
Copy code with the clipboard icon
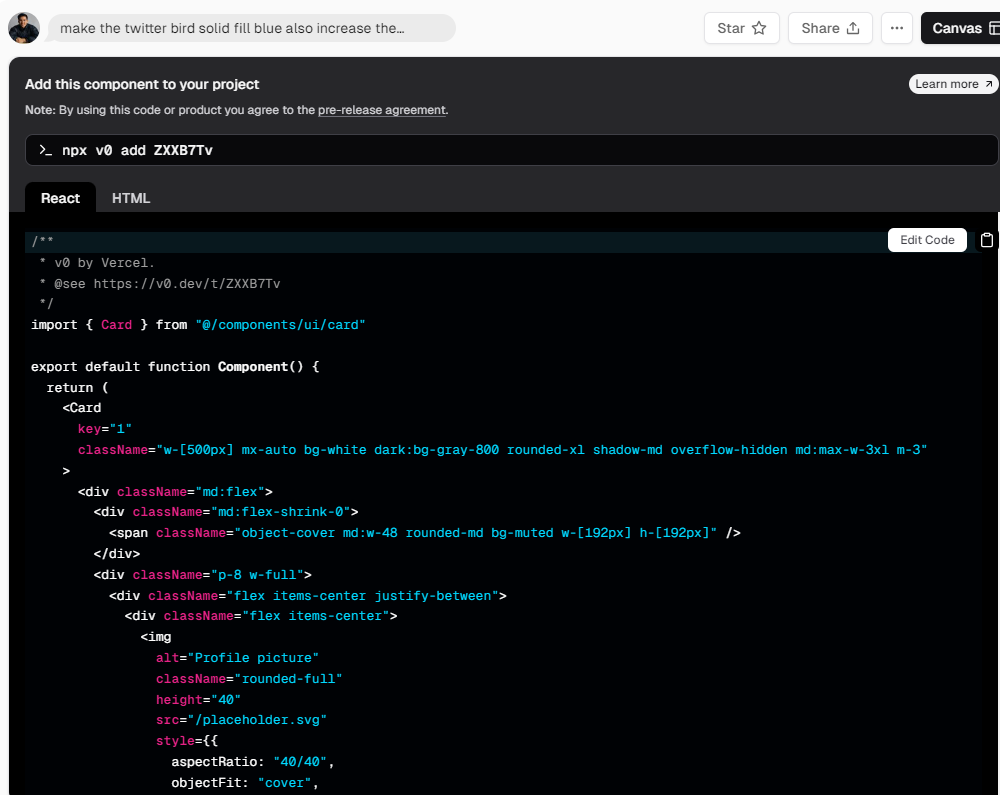987,240
